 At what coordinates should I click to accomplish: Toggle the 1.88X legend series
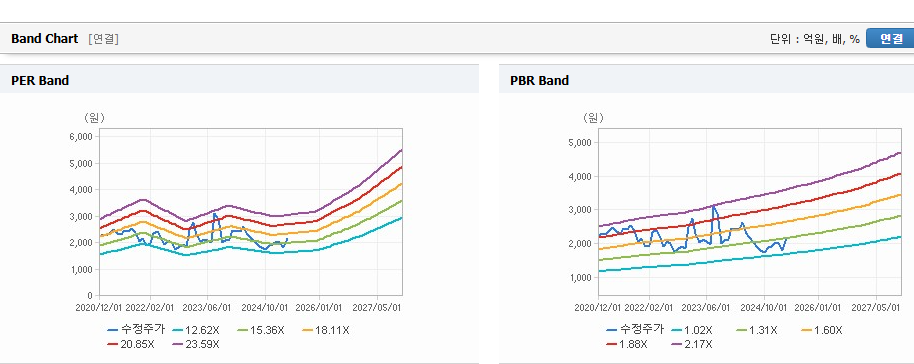pyautogui.click(x=627, y=344)
